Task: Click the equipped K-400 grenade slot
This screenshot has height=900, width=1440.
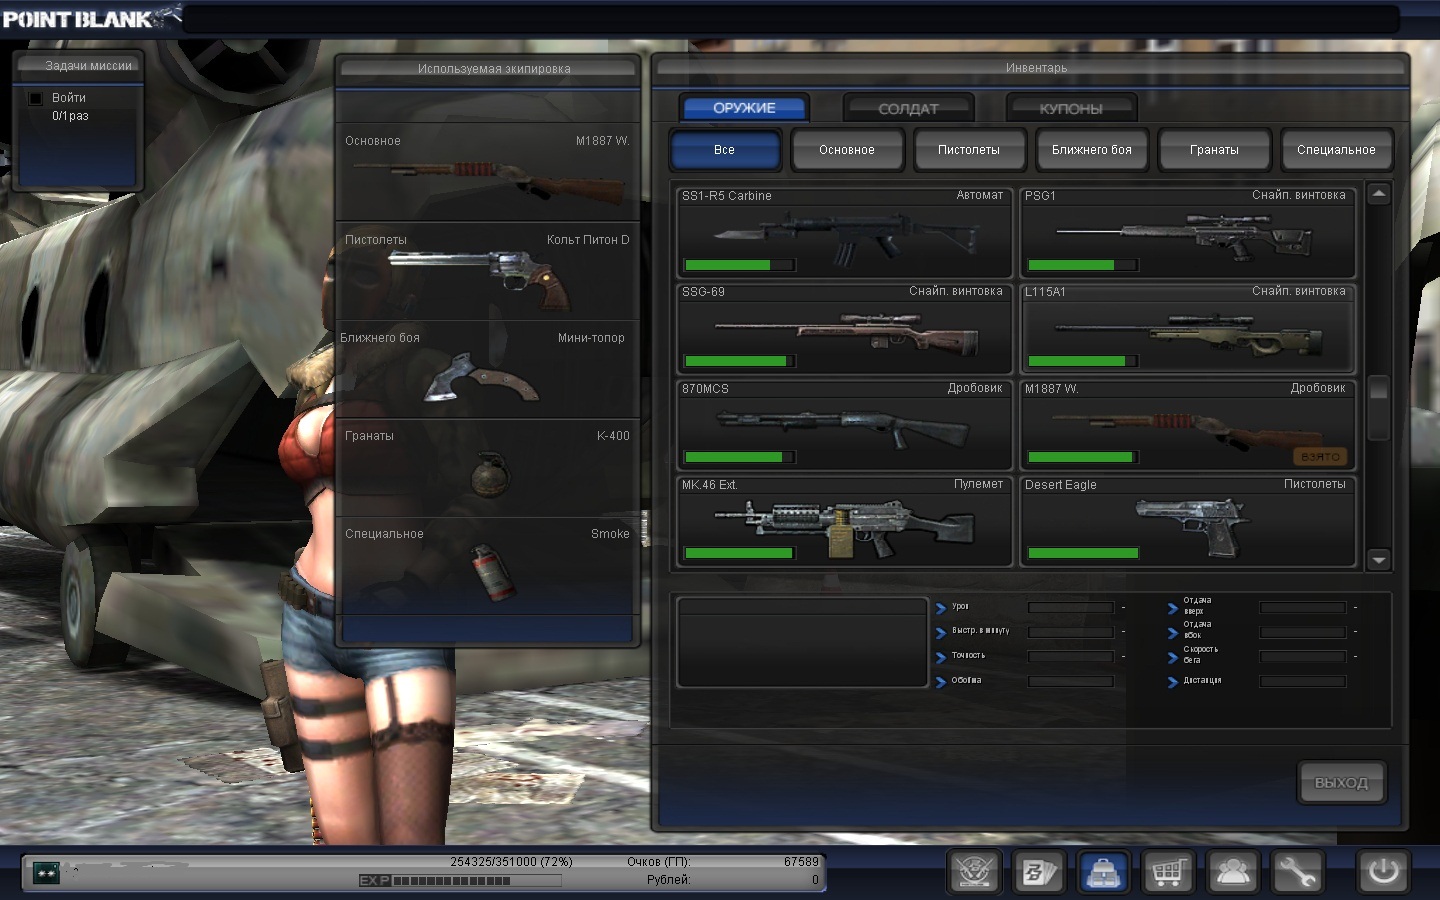Action: point(487,467)
